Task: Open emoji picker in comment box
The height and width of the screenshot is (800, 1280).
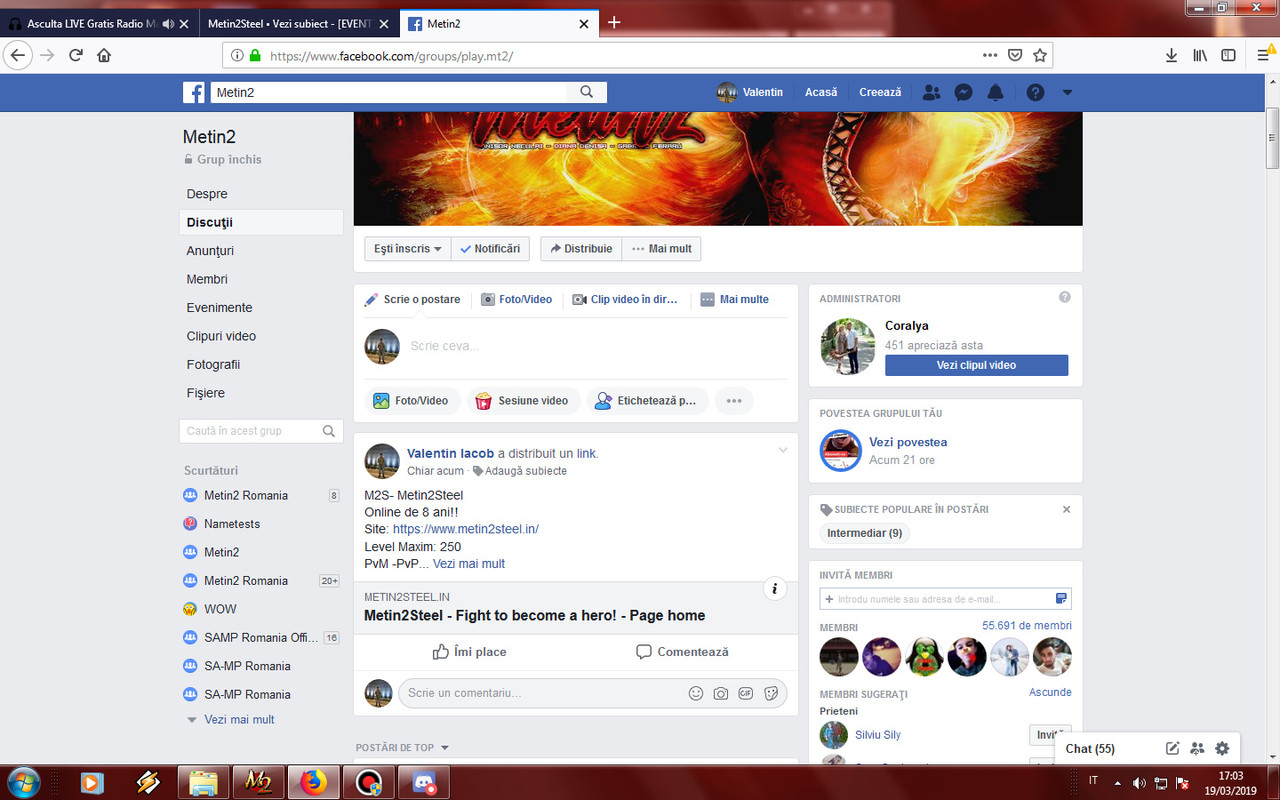Action: click(x=696, y=693)
